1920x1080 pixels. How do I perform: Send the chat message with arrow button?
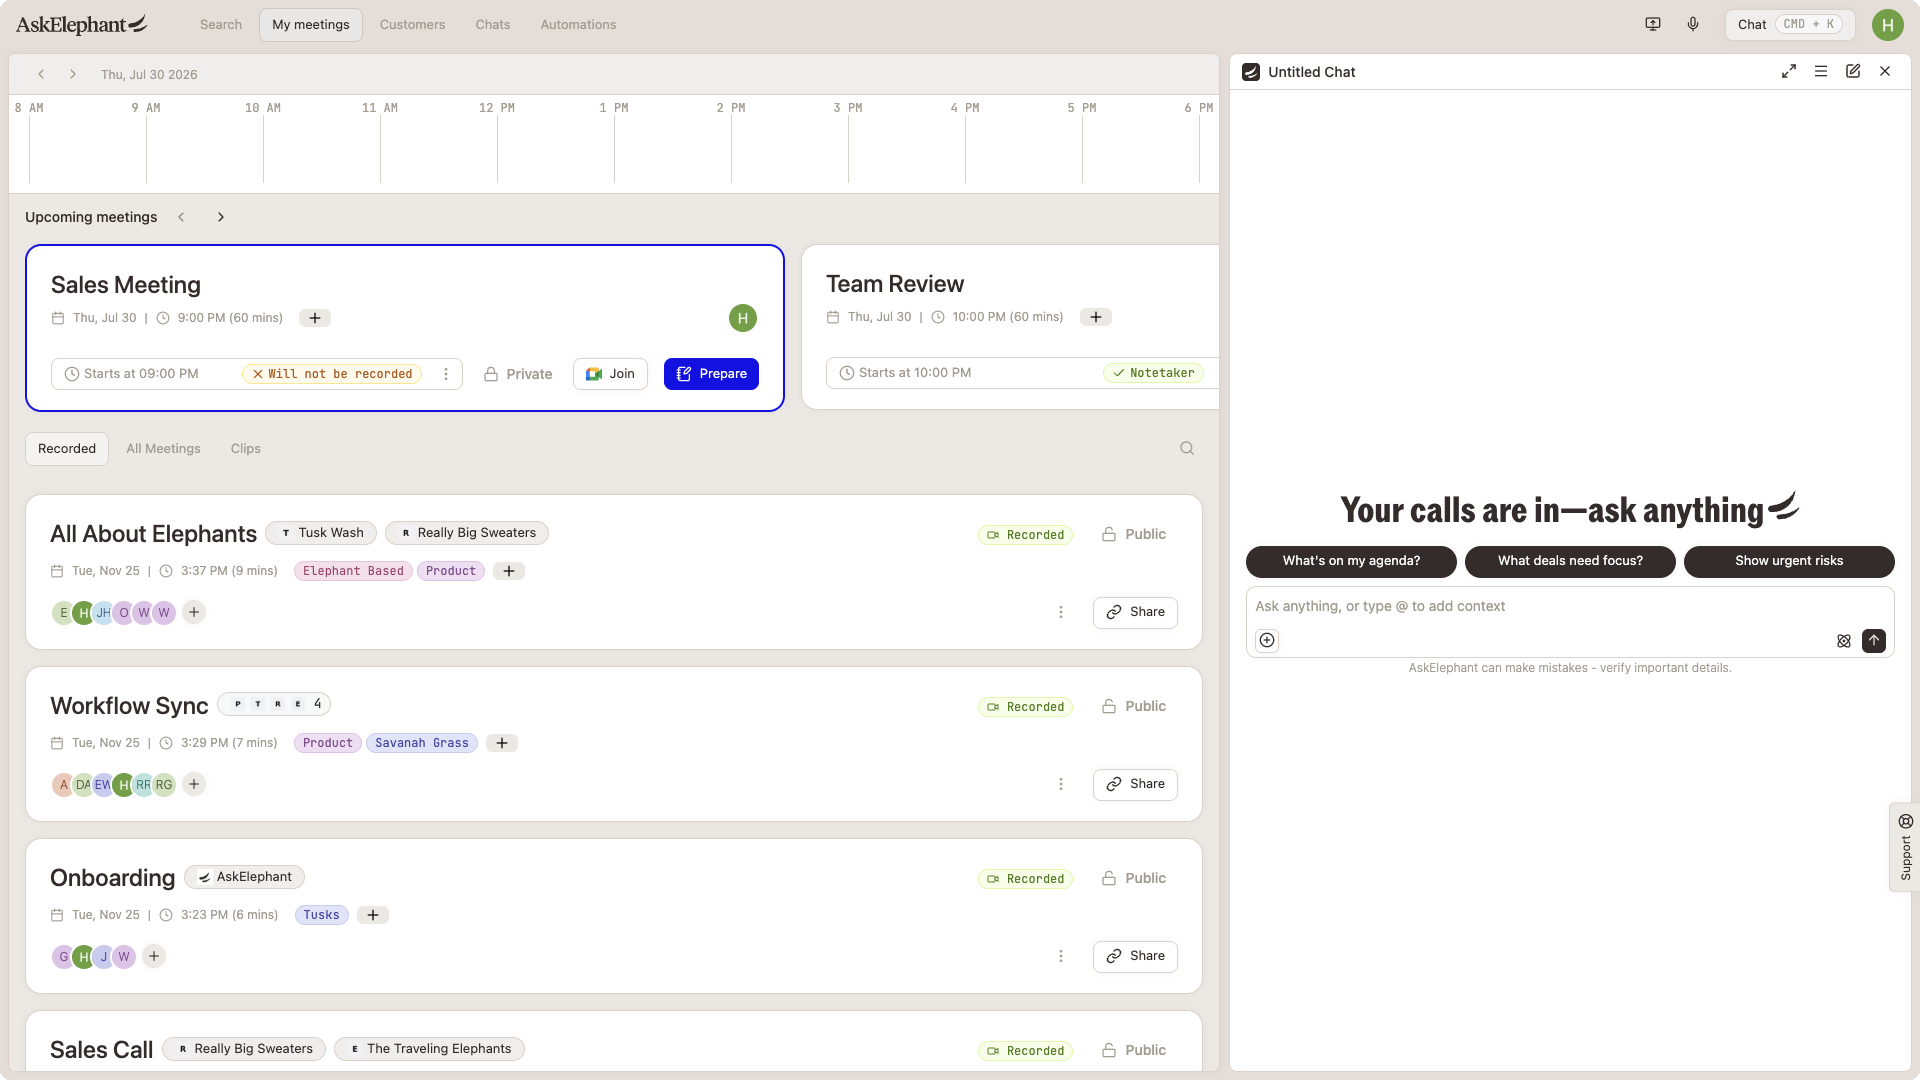pyautogui.click(x=1874, y=640)
